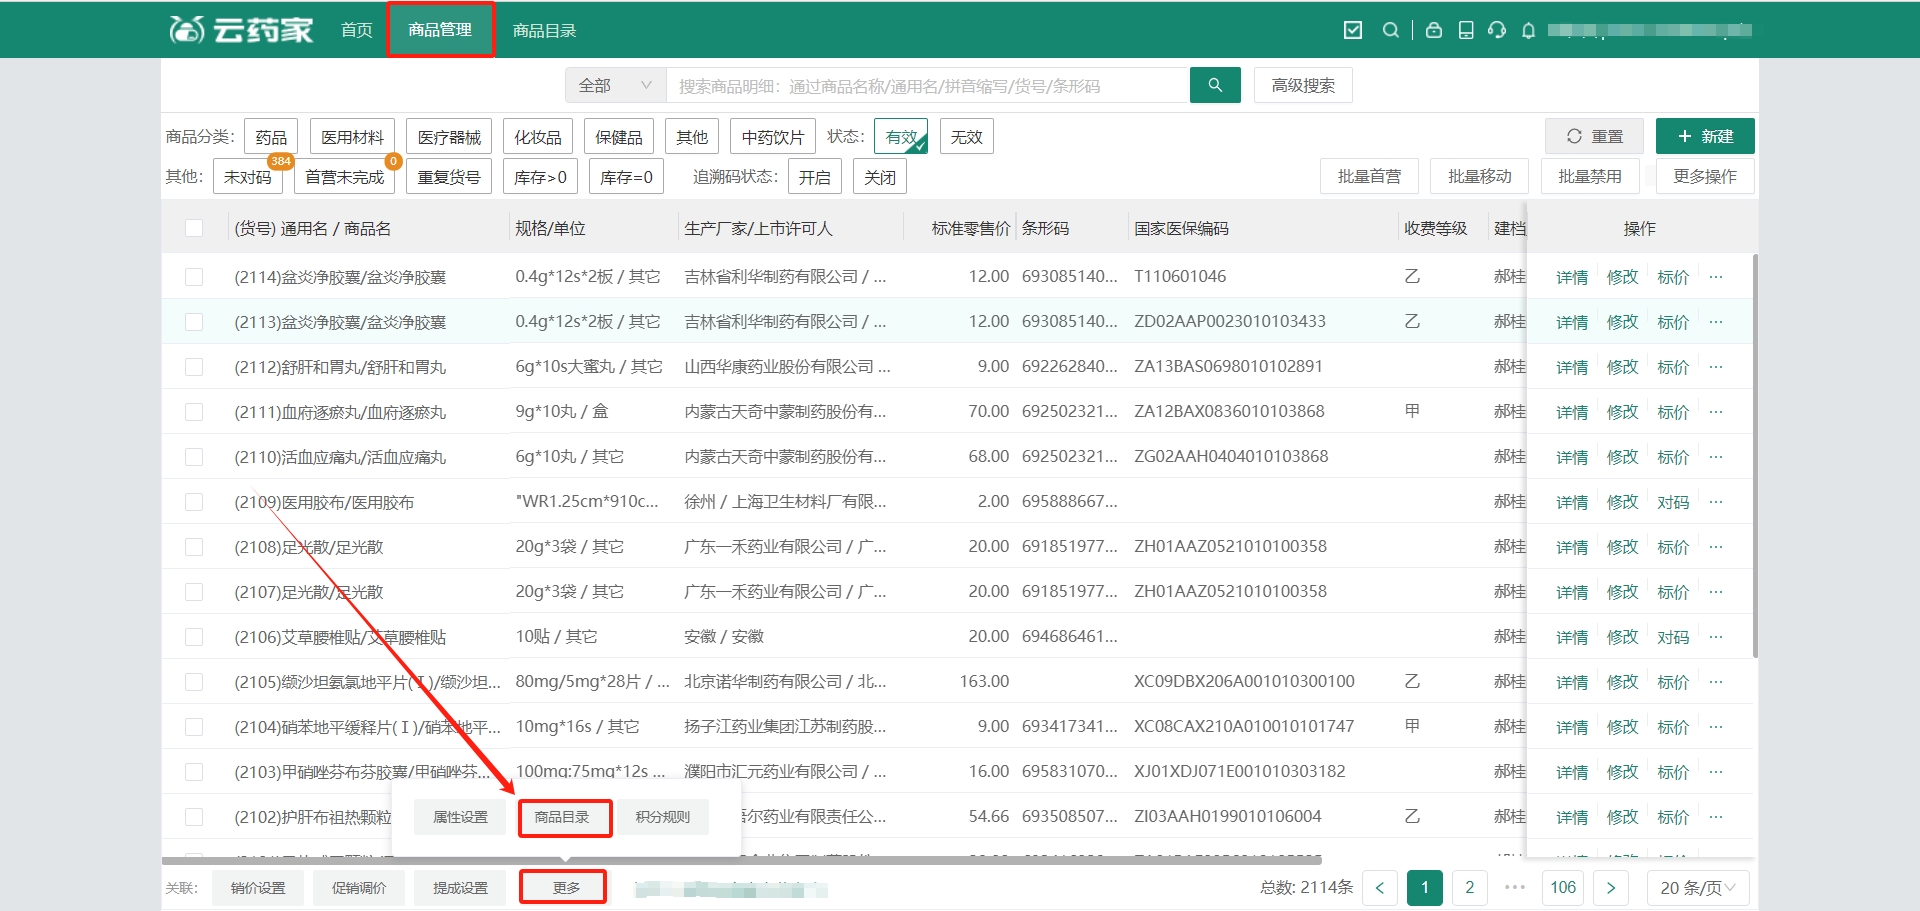The width and height of the screenshot is (1920, 911).
Task: Toggle the 无效 status filter
Action: point(966,137)
